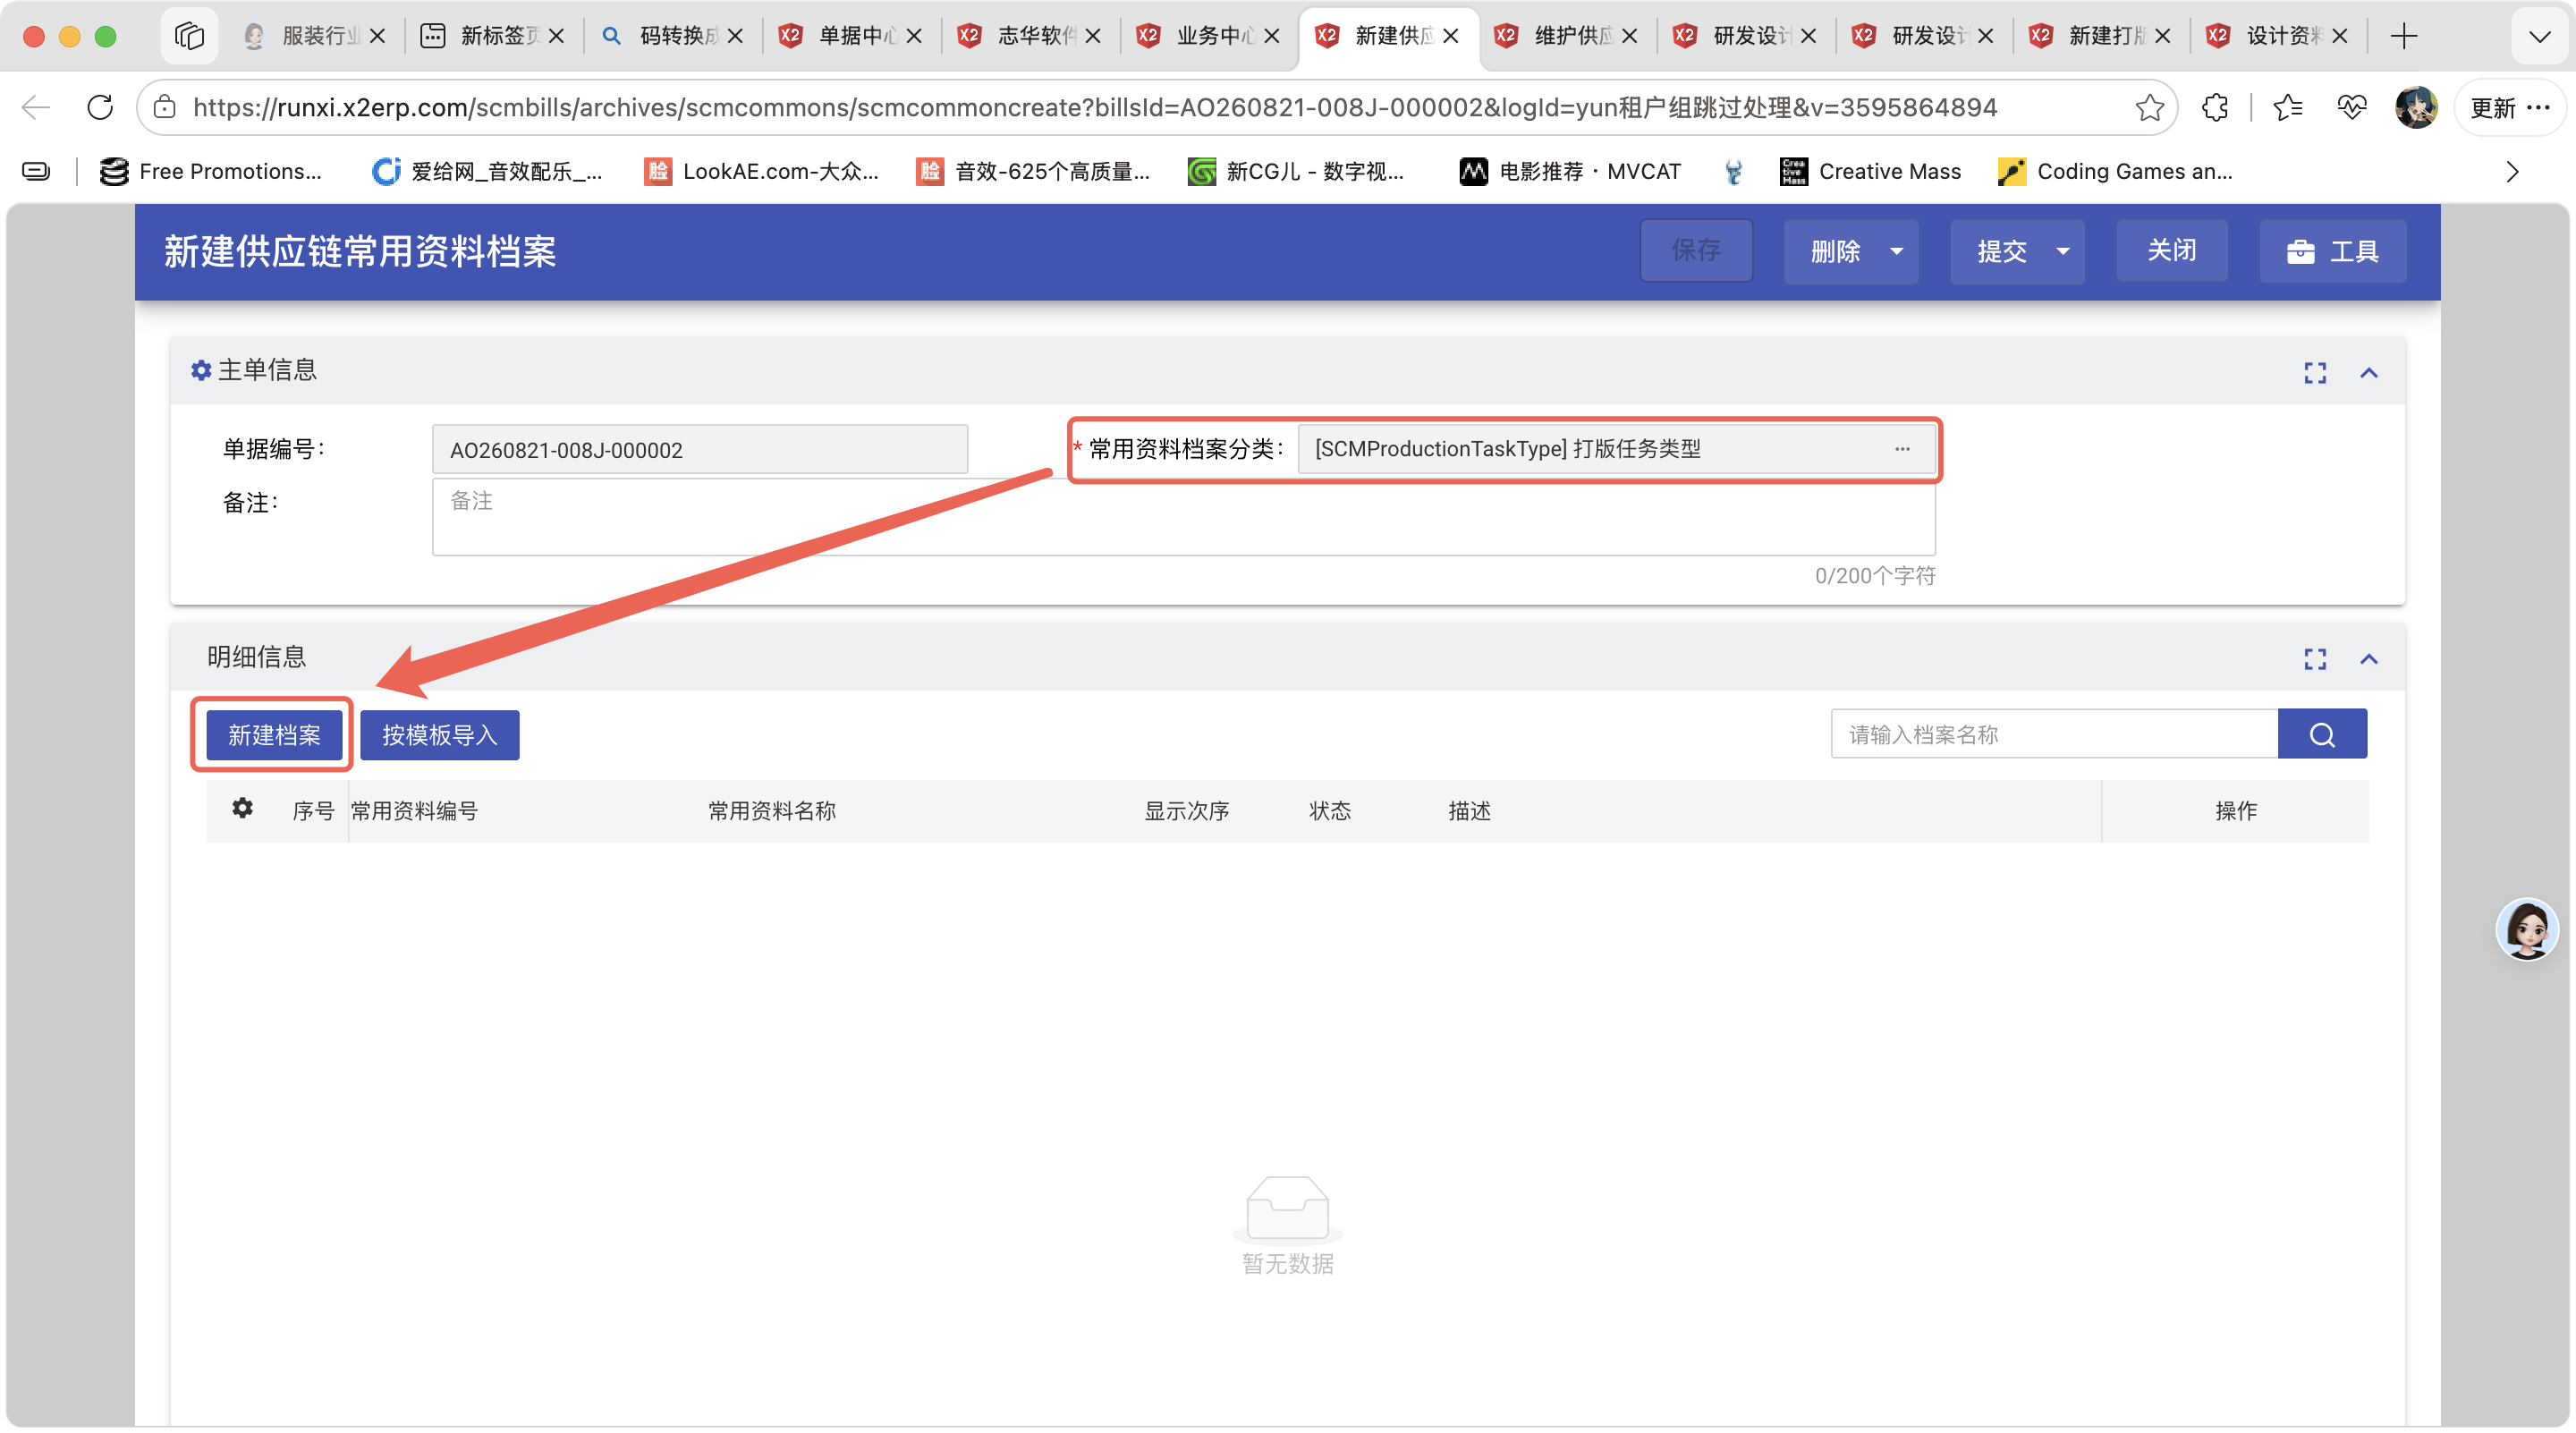Open the 工具 button
This screenshot has width=2576, height=1433.
pos(2333,251)
